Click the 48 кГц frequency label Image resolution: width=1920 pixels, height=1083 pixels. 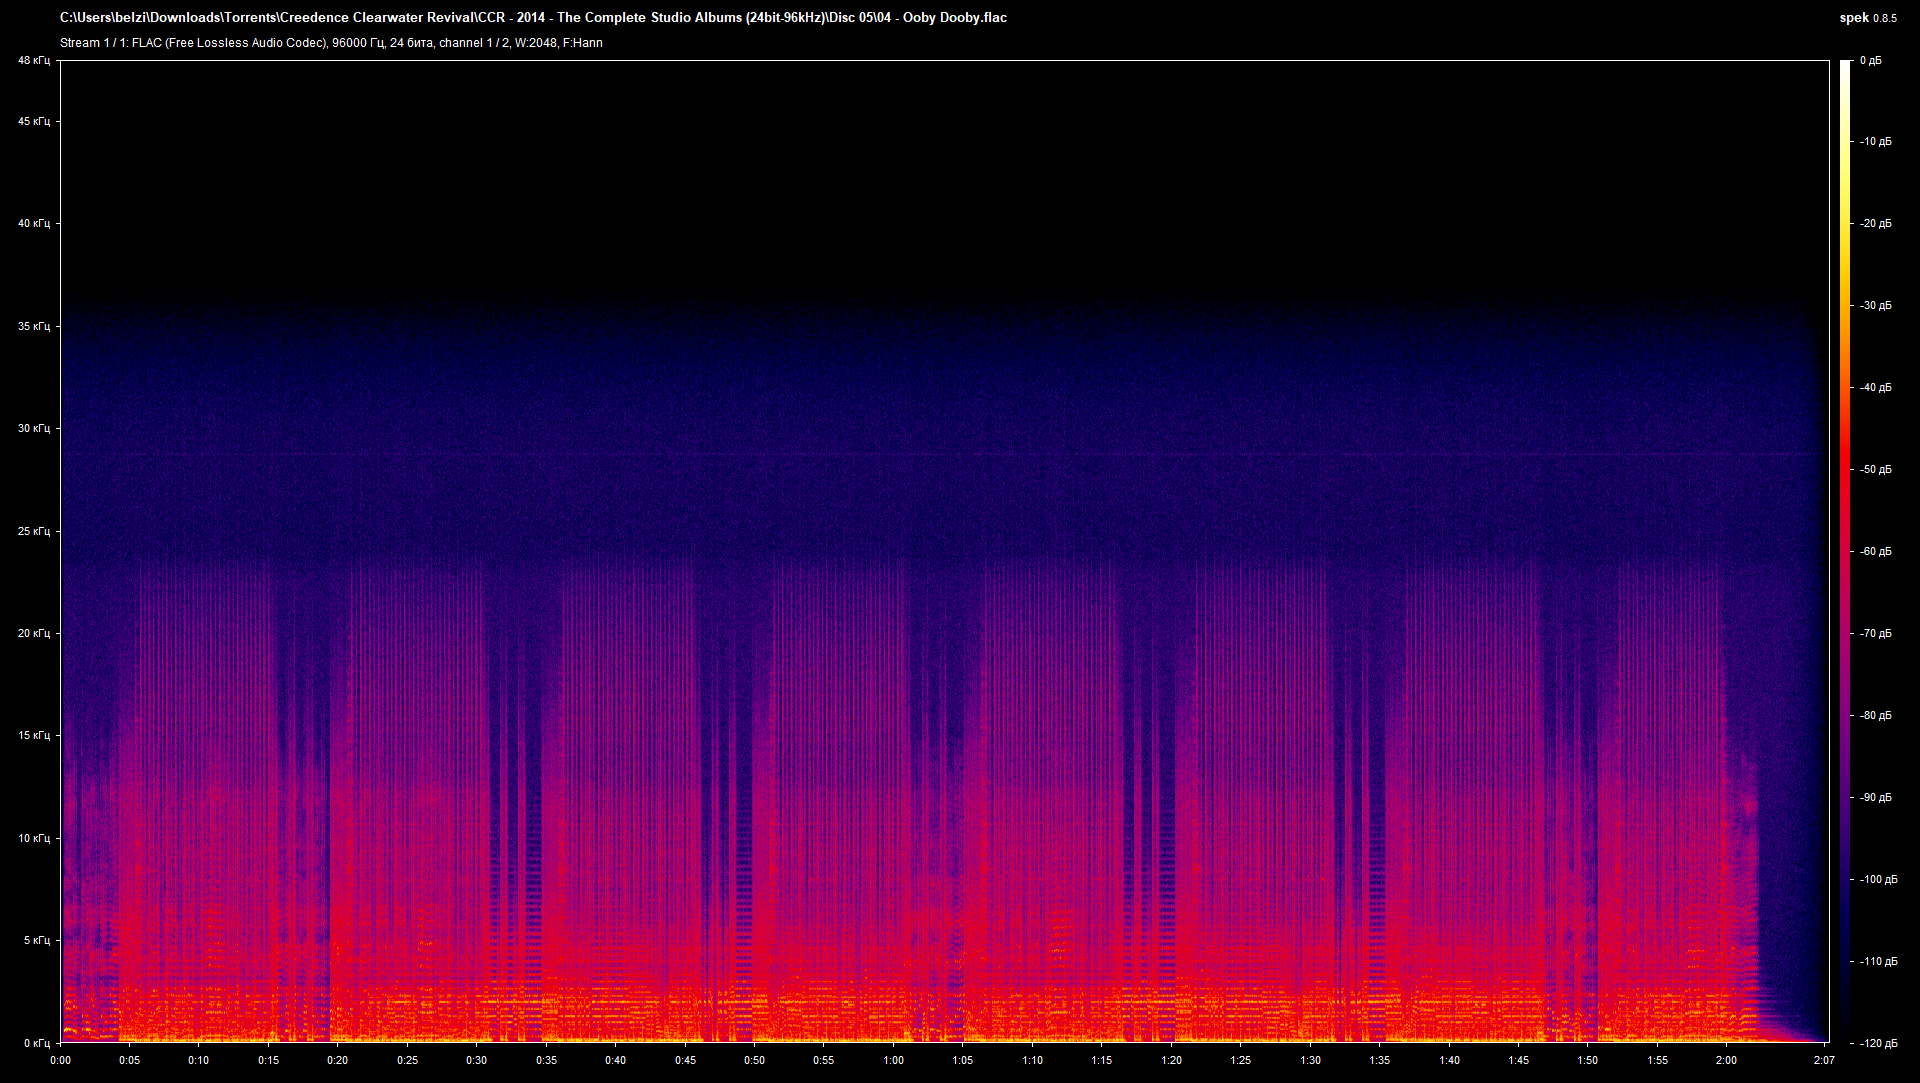pos(33,61)
